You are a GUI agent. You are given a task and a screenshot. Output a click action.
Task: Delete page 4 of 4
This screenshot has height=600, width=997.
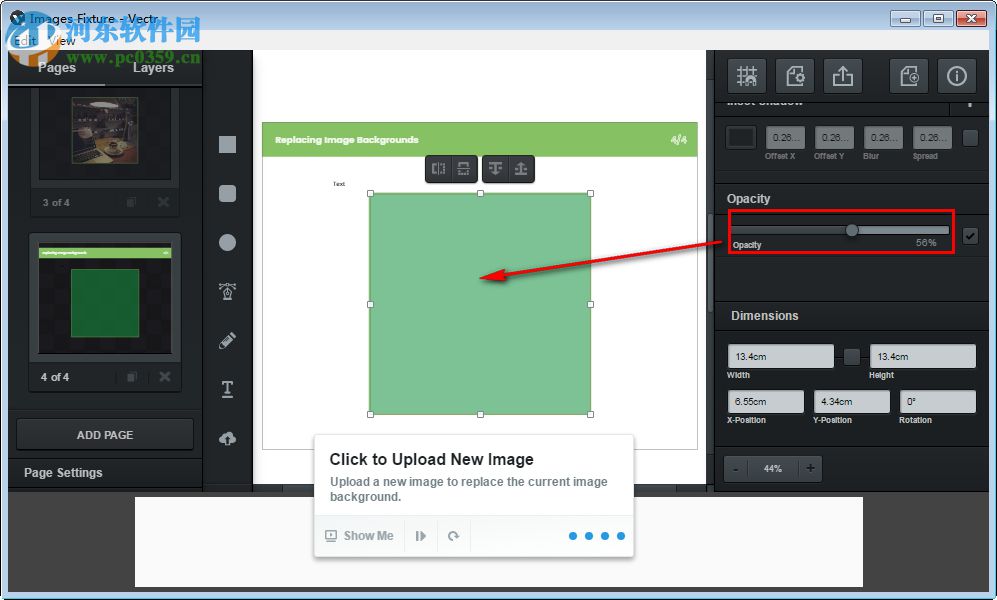[x=165, y=377]
